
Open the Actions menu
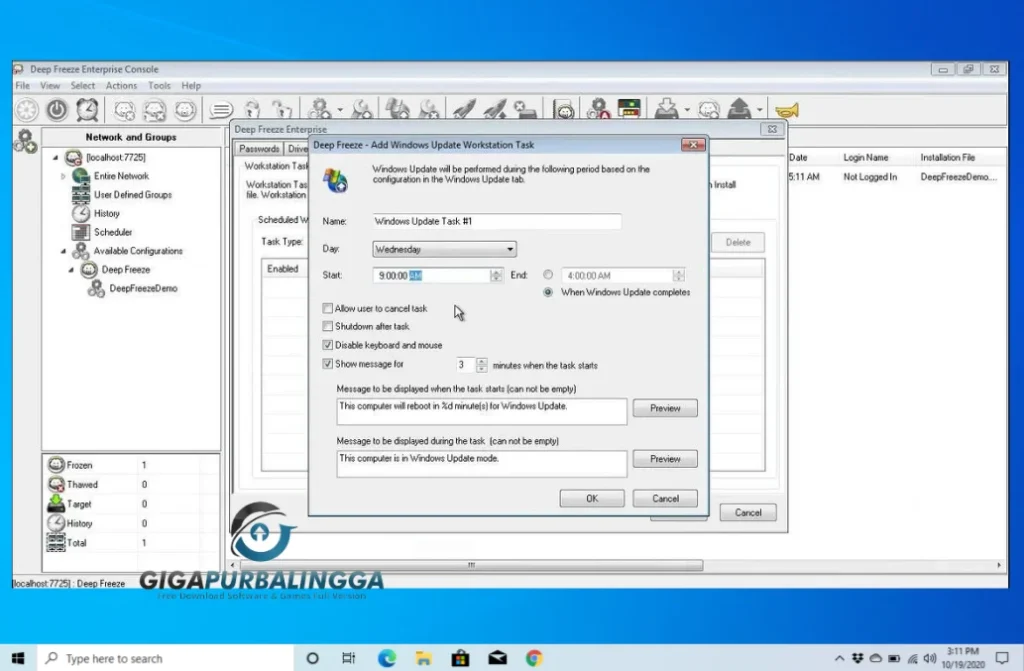(121, 86)
